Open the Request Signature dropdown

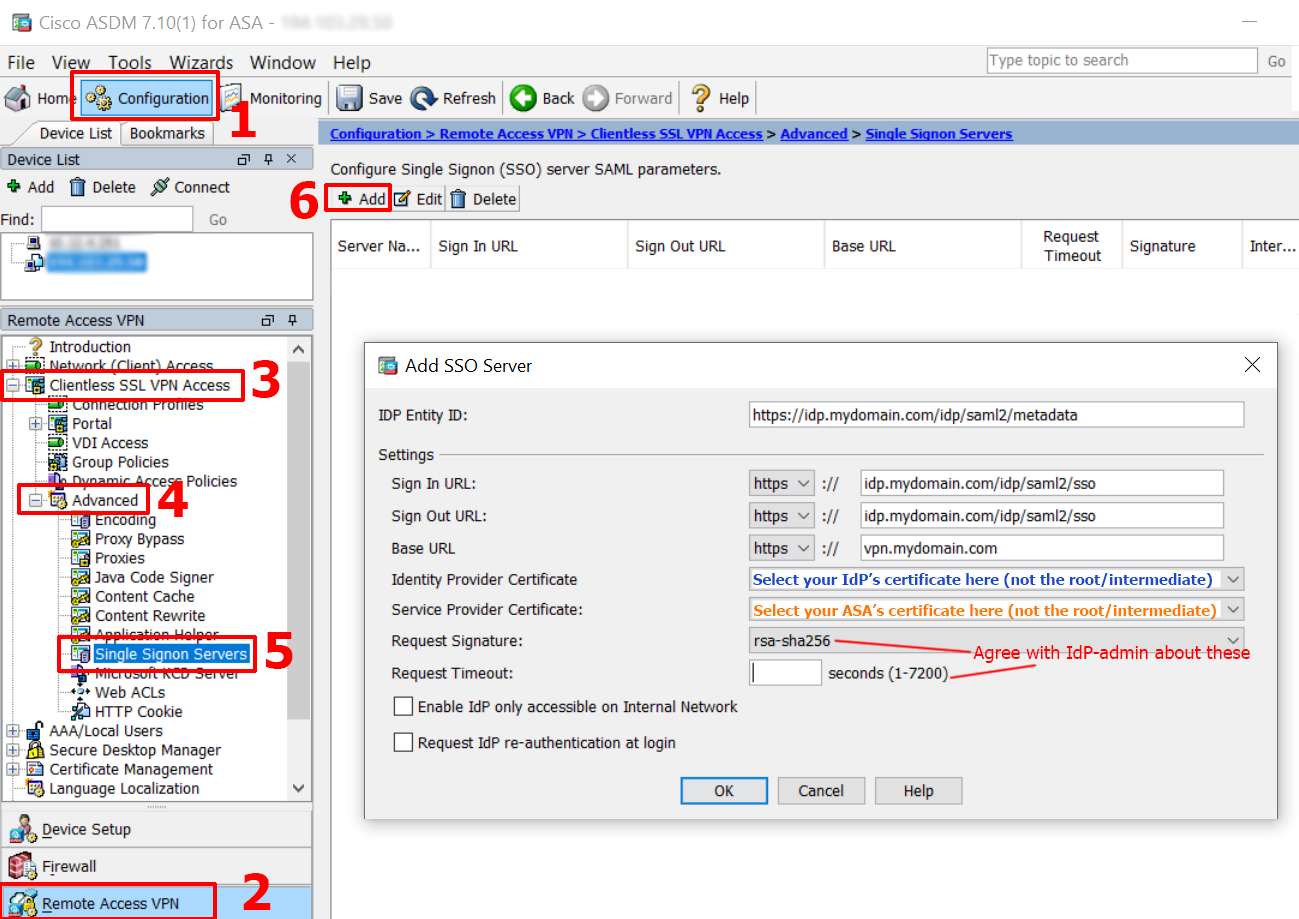pyautogui.click(x=1233, y=640)
